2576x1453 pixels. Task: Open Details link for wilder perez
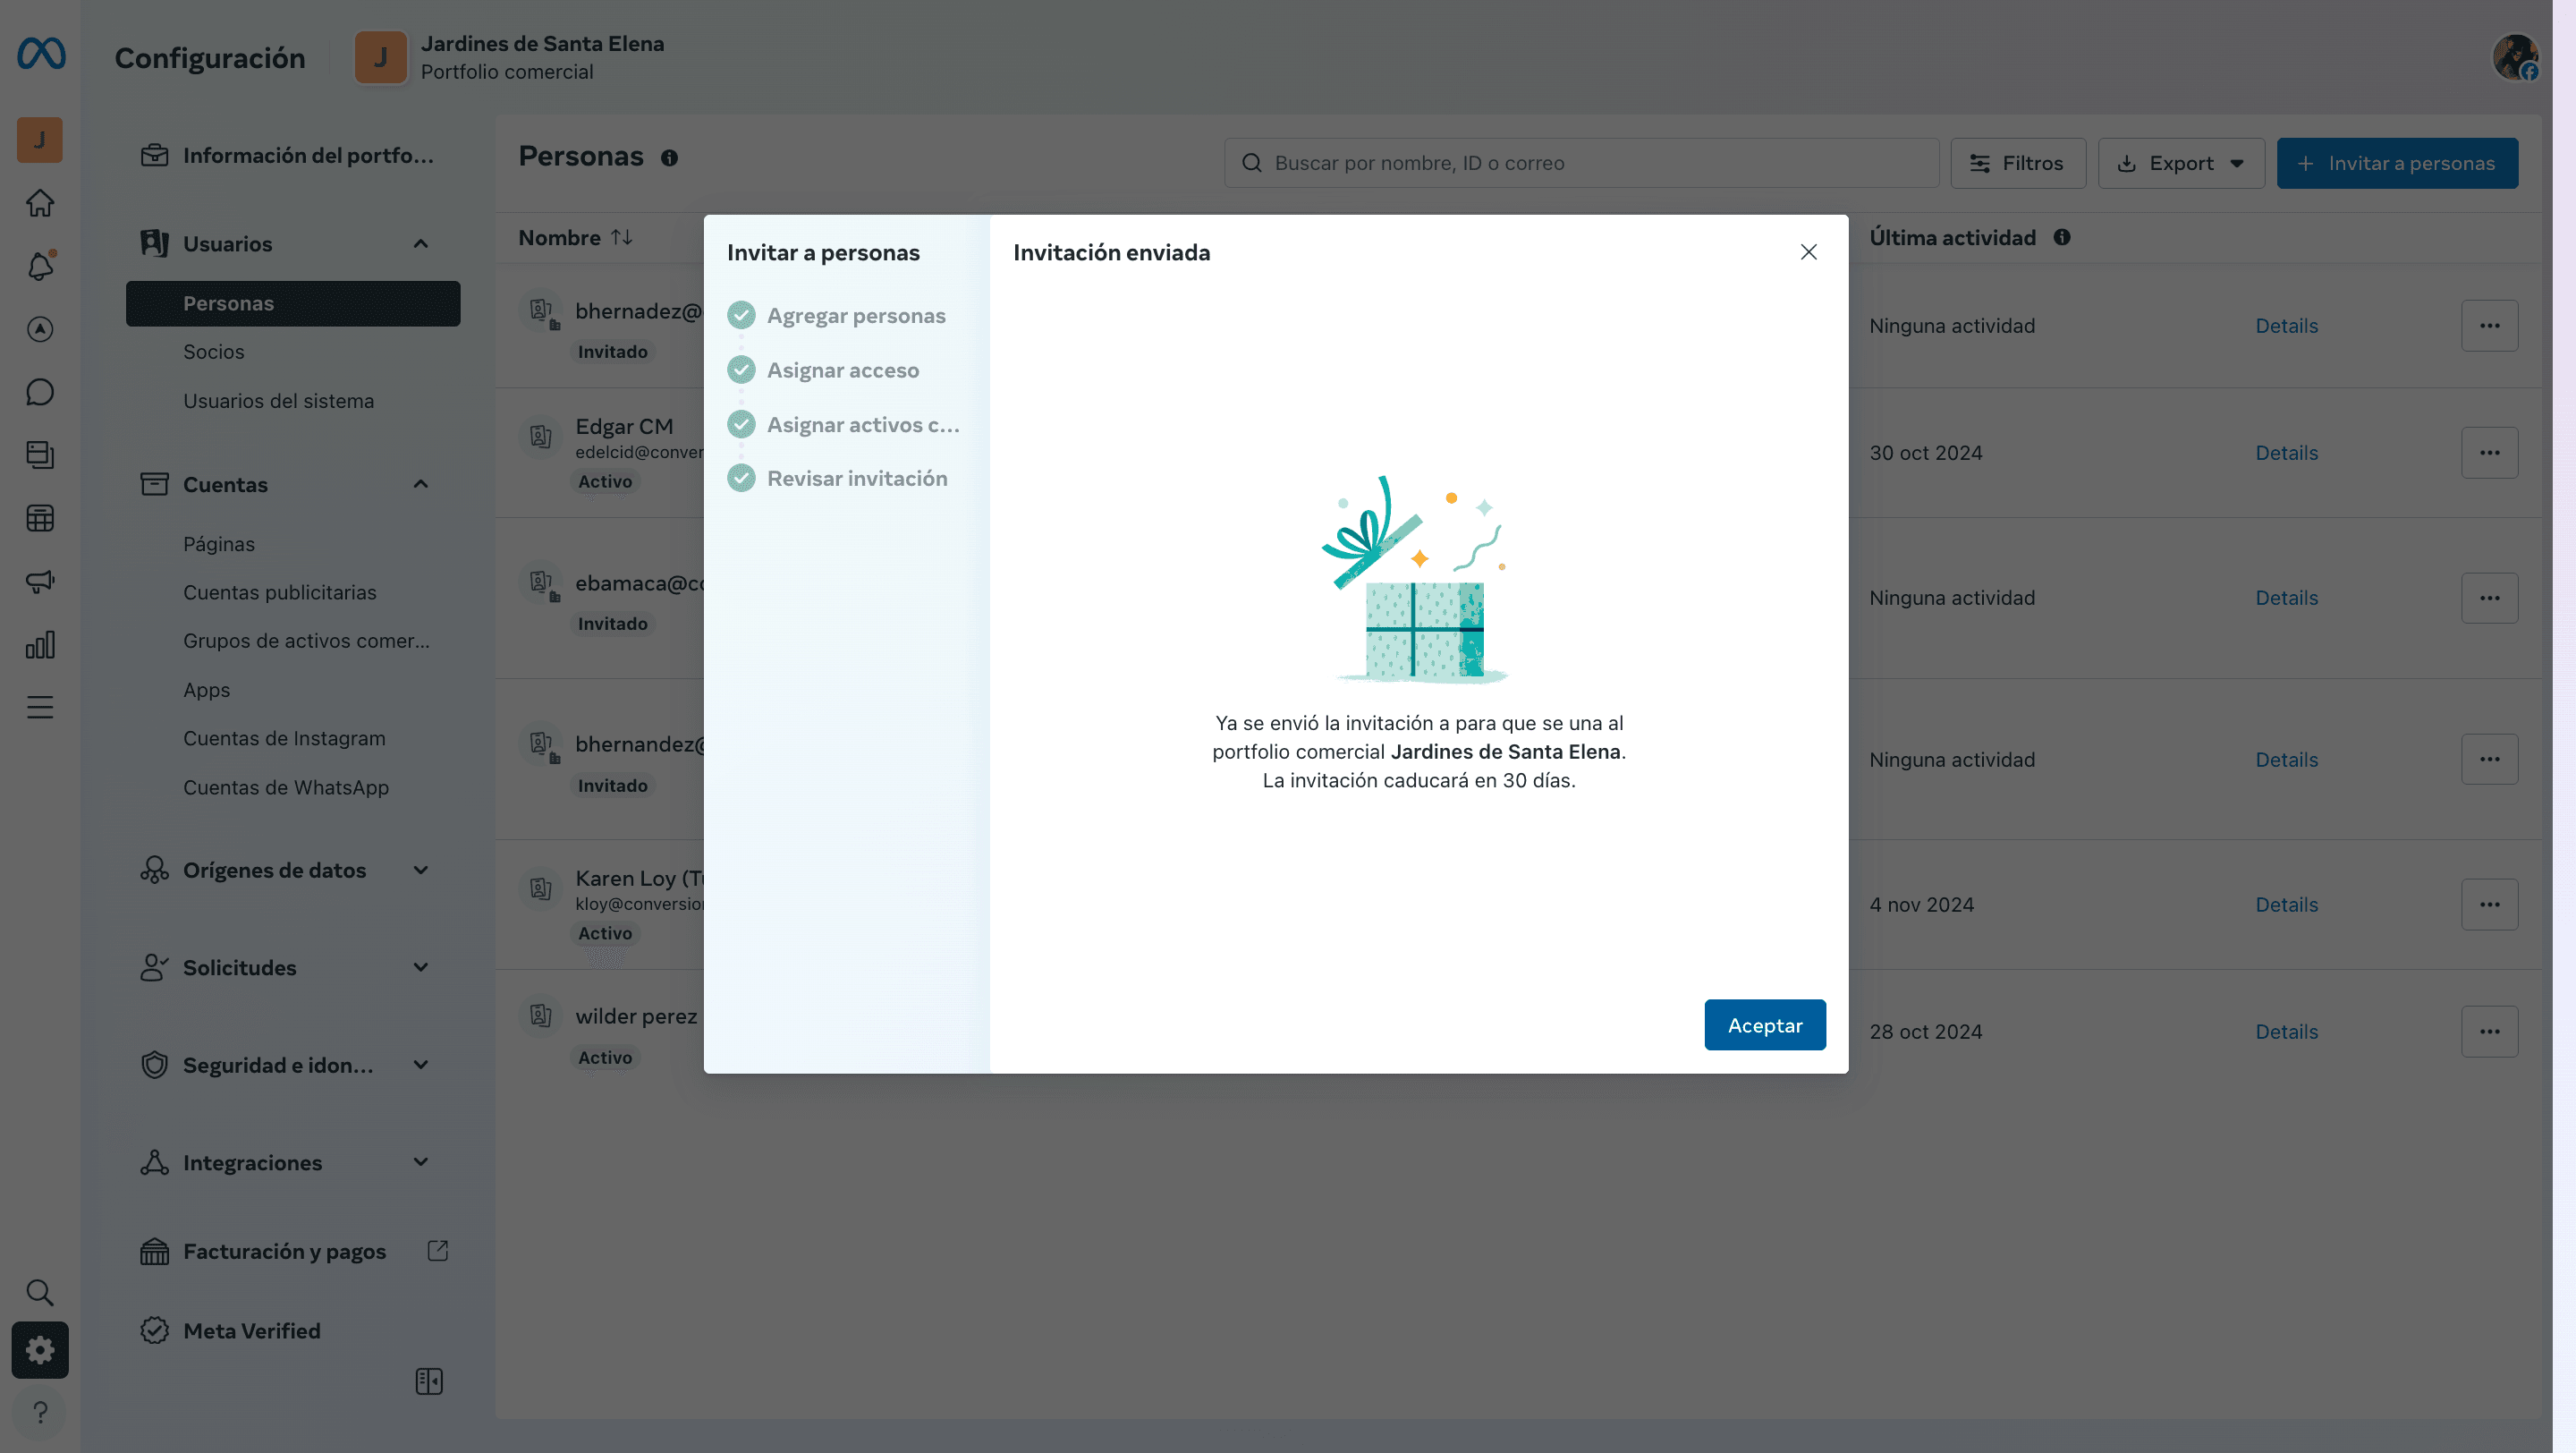[2286, 1032]
